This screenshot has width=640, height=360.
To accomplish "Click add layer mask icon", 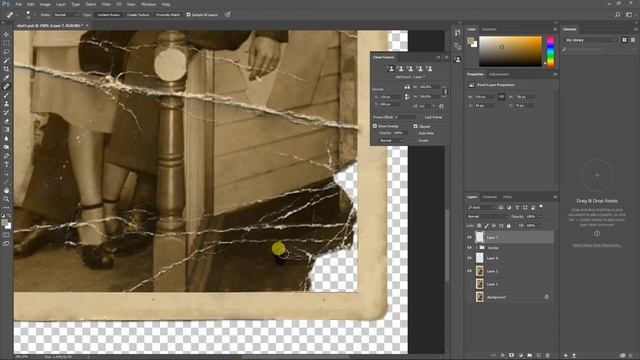I will (x=511, y=356).
